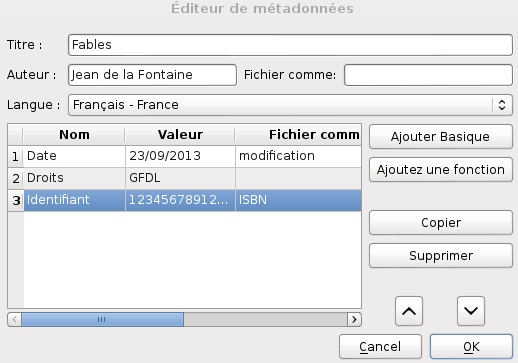Confirm with the OK button
The width and height of the screenshot is (518, 363).
471,347
